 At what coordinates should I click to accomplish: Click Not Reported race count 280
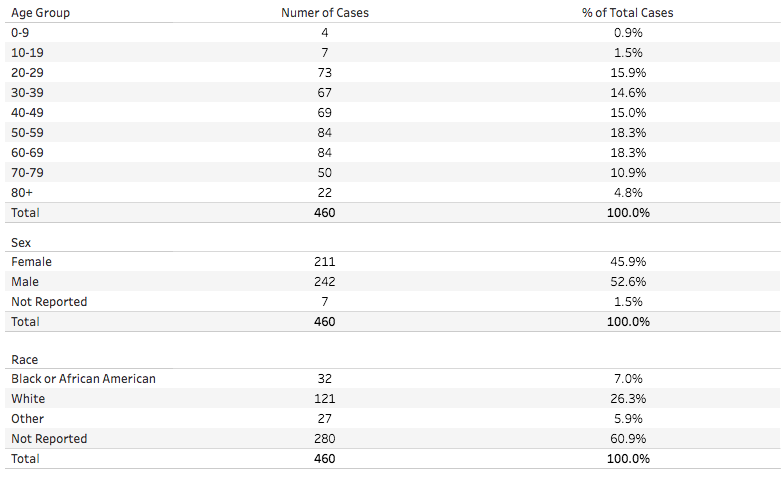(x=325, y=439)
